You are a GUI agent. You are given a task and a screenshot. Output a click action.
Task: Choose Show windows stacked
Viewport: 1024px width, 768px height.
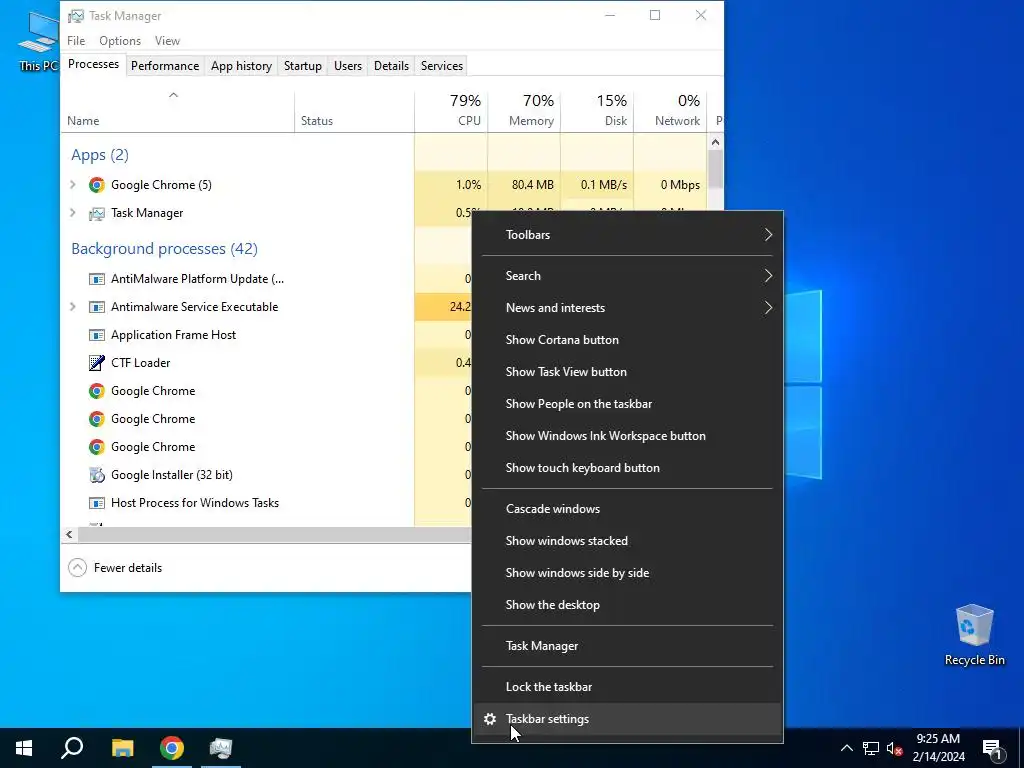coord(628,541)
